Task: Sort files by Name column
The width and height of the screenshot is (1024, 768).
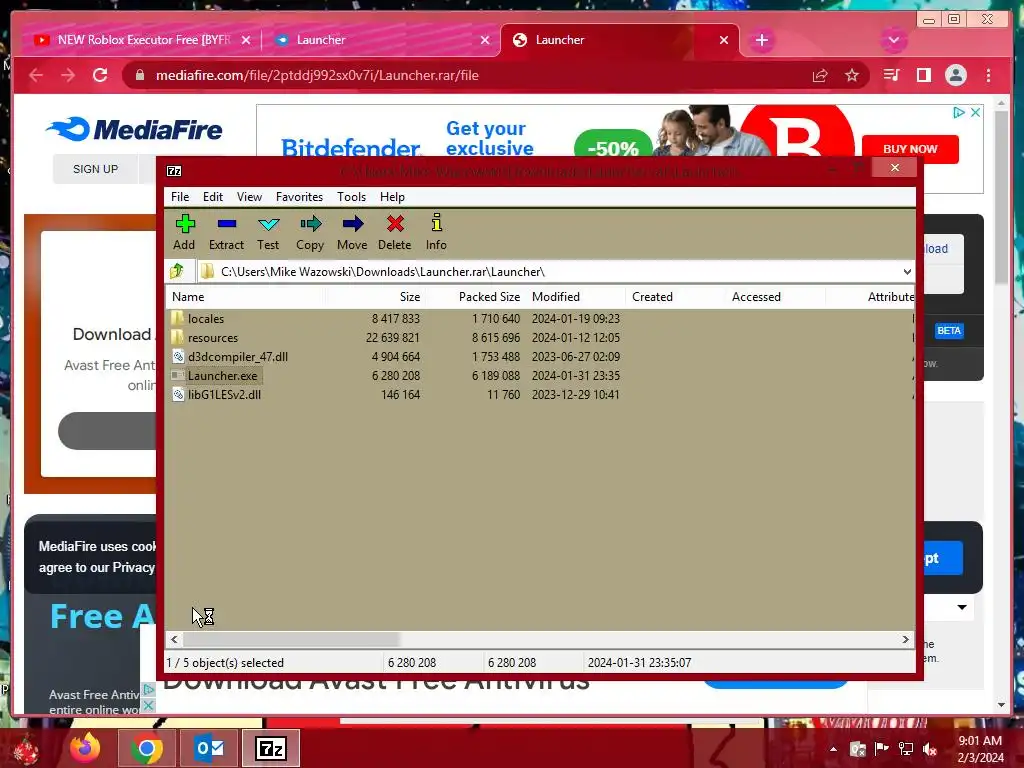Action: click(x=244, y=296)
